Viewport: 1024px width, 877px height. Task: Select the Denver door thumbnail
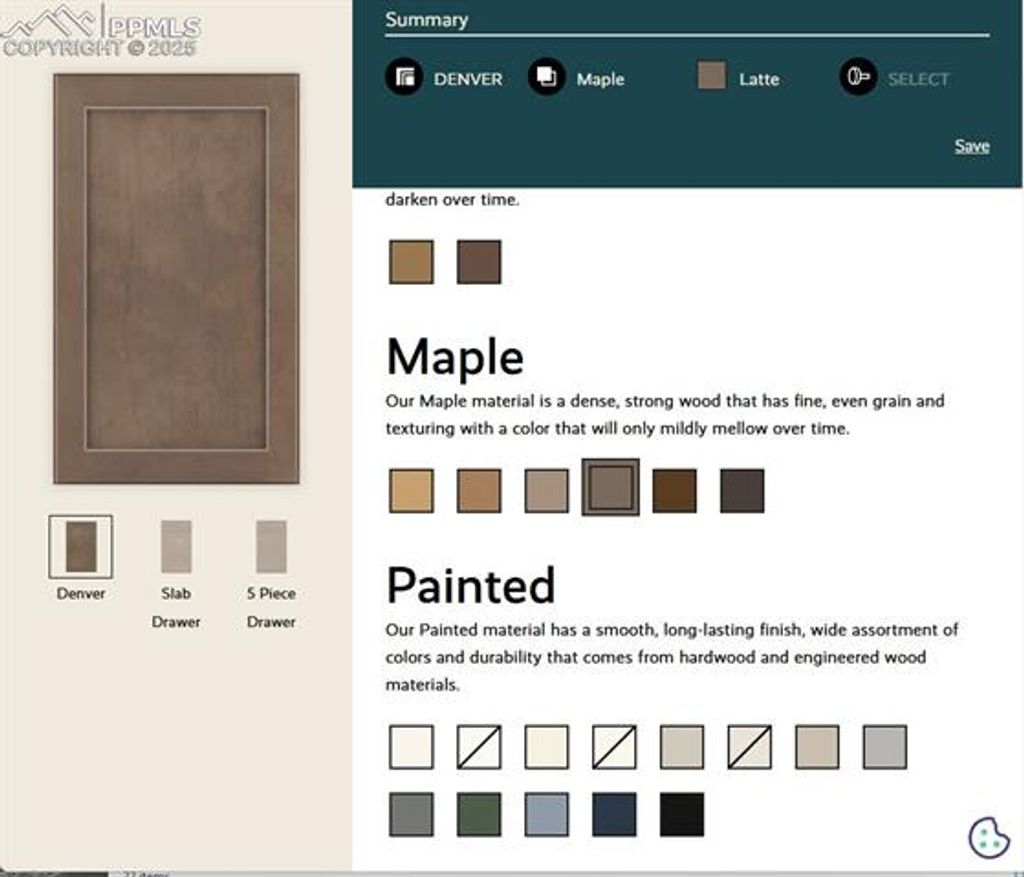(81, 546)
